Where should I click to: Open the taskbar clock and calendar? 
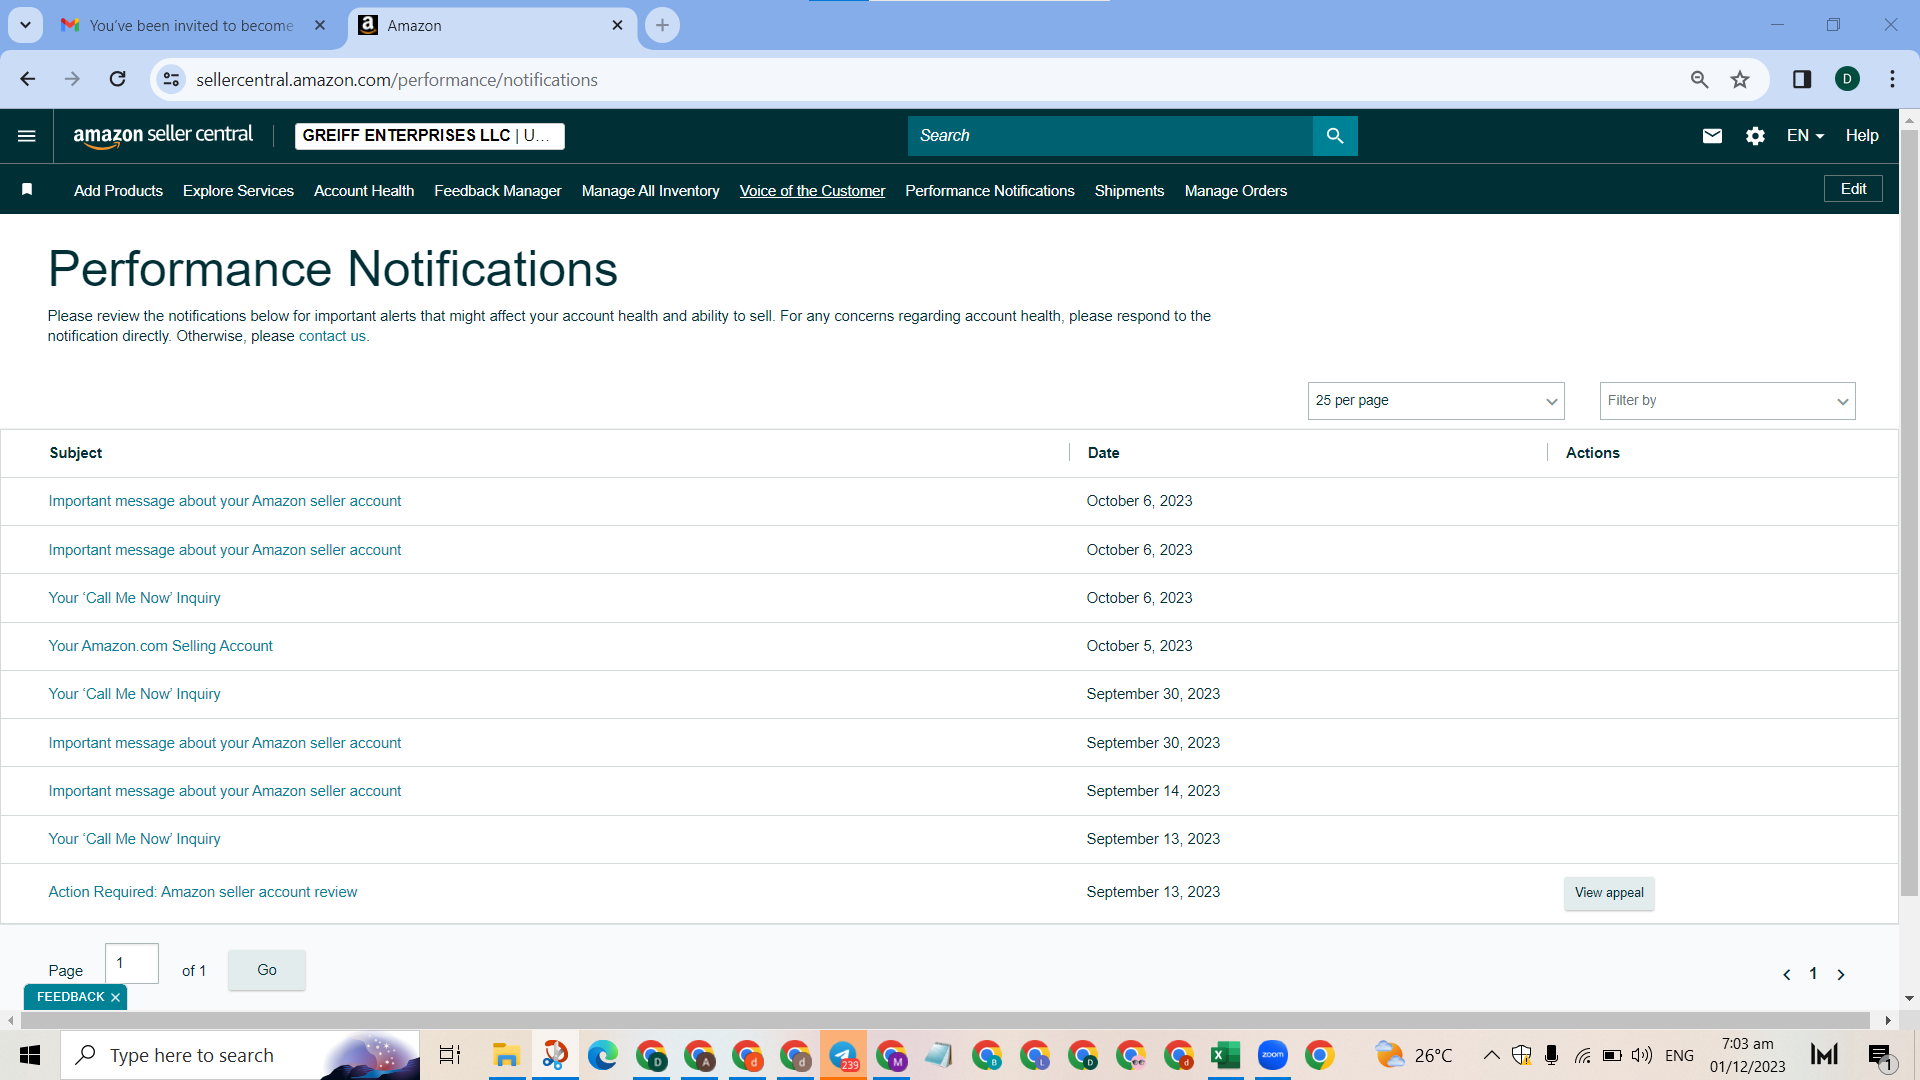pyautogui.click(x=1747, y=1055)
